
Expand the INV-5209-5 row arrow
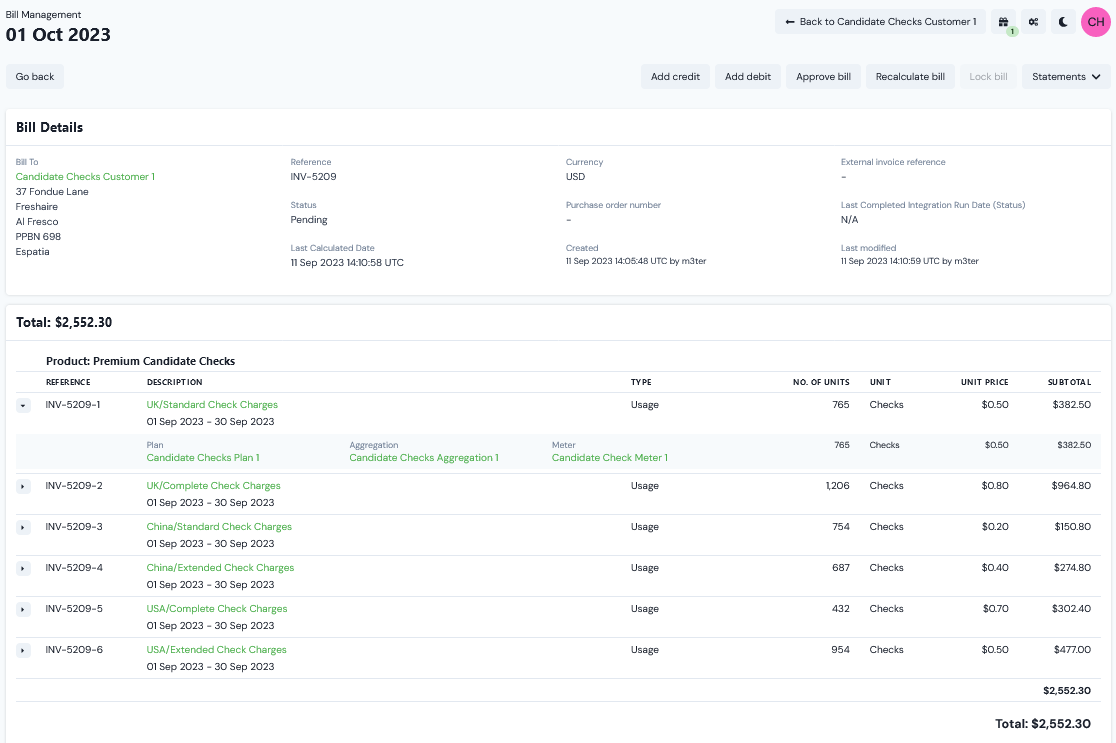pyautogui.click(x=22, y=609)
